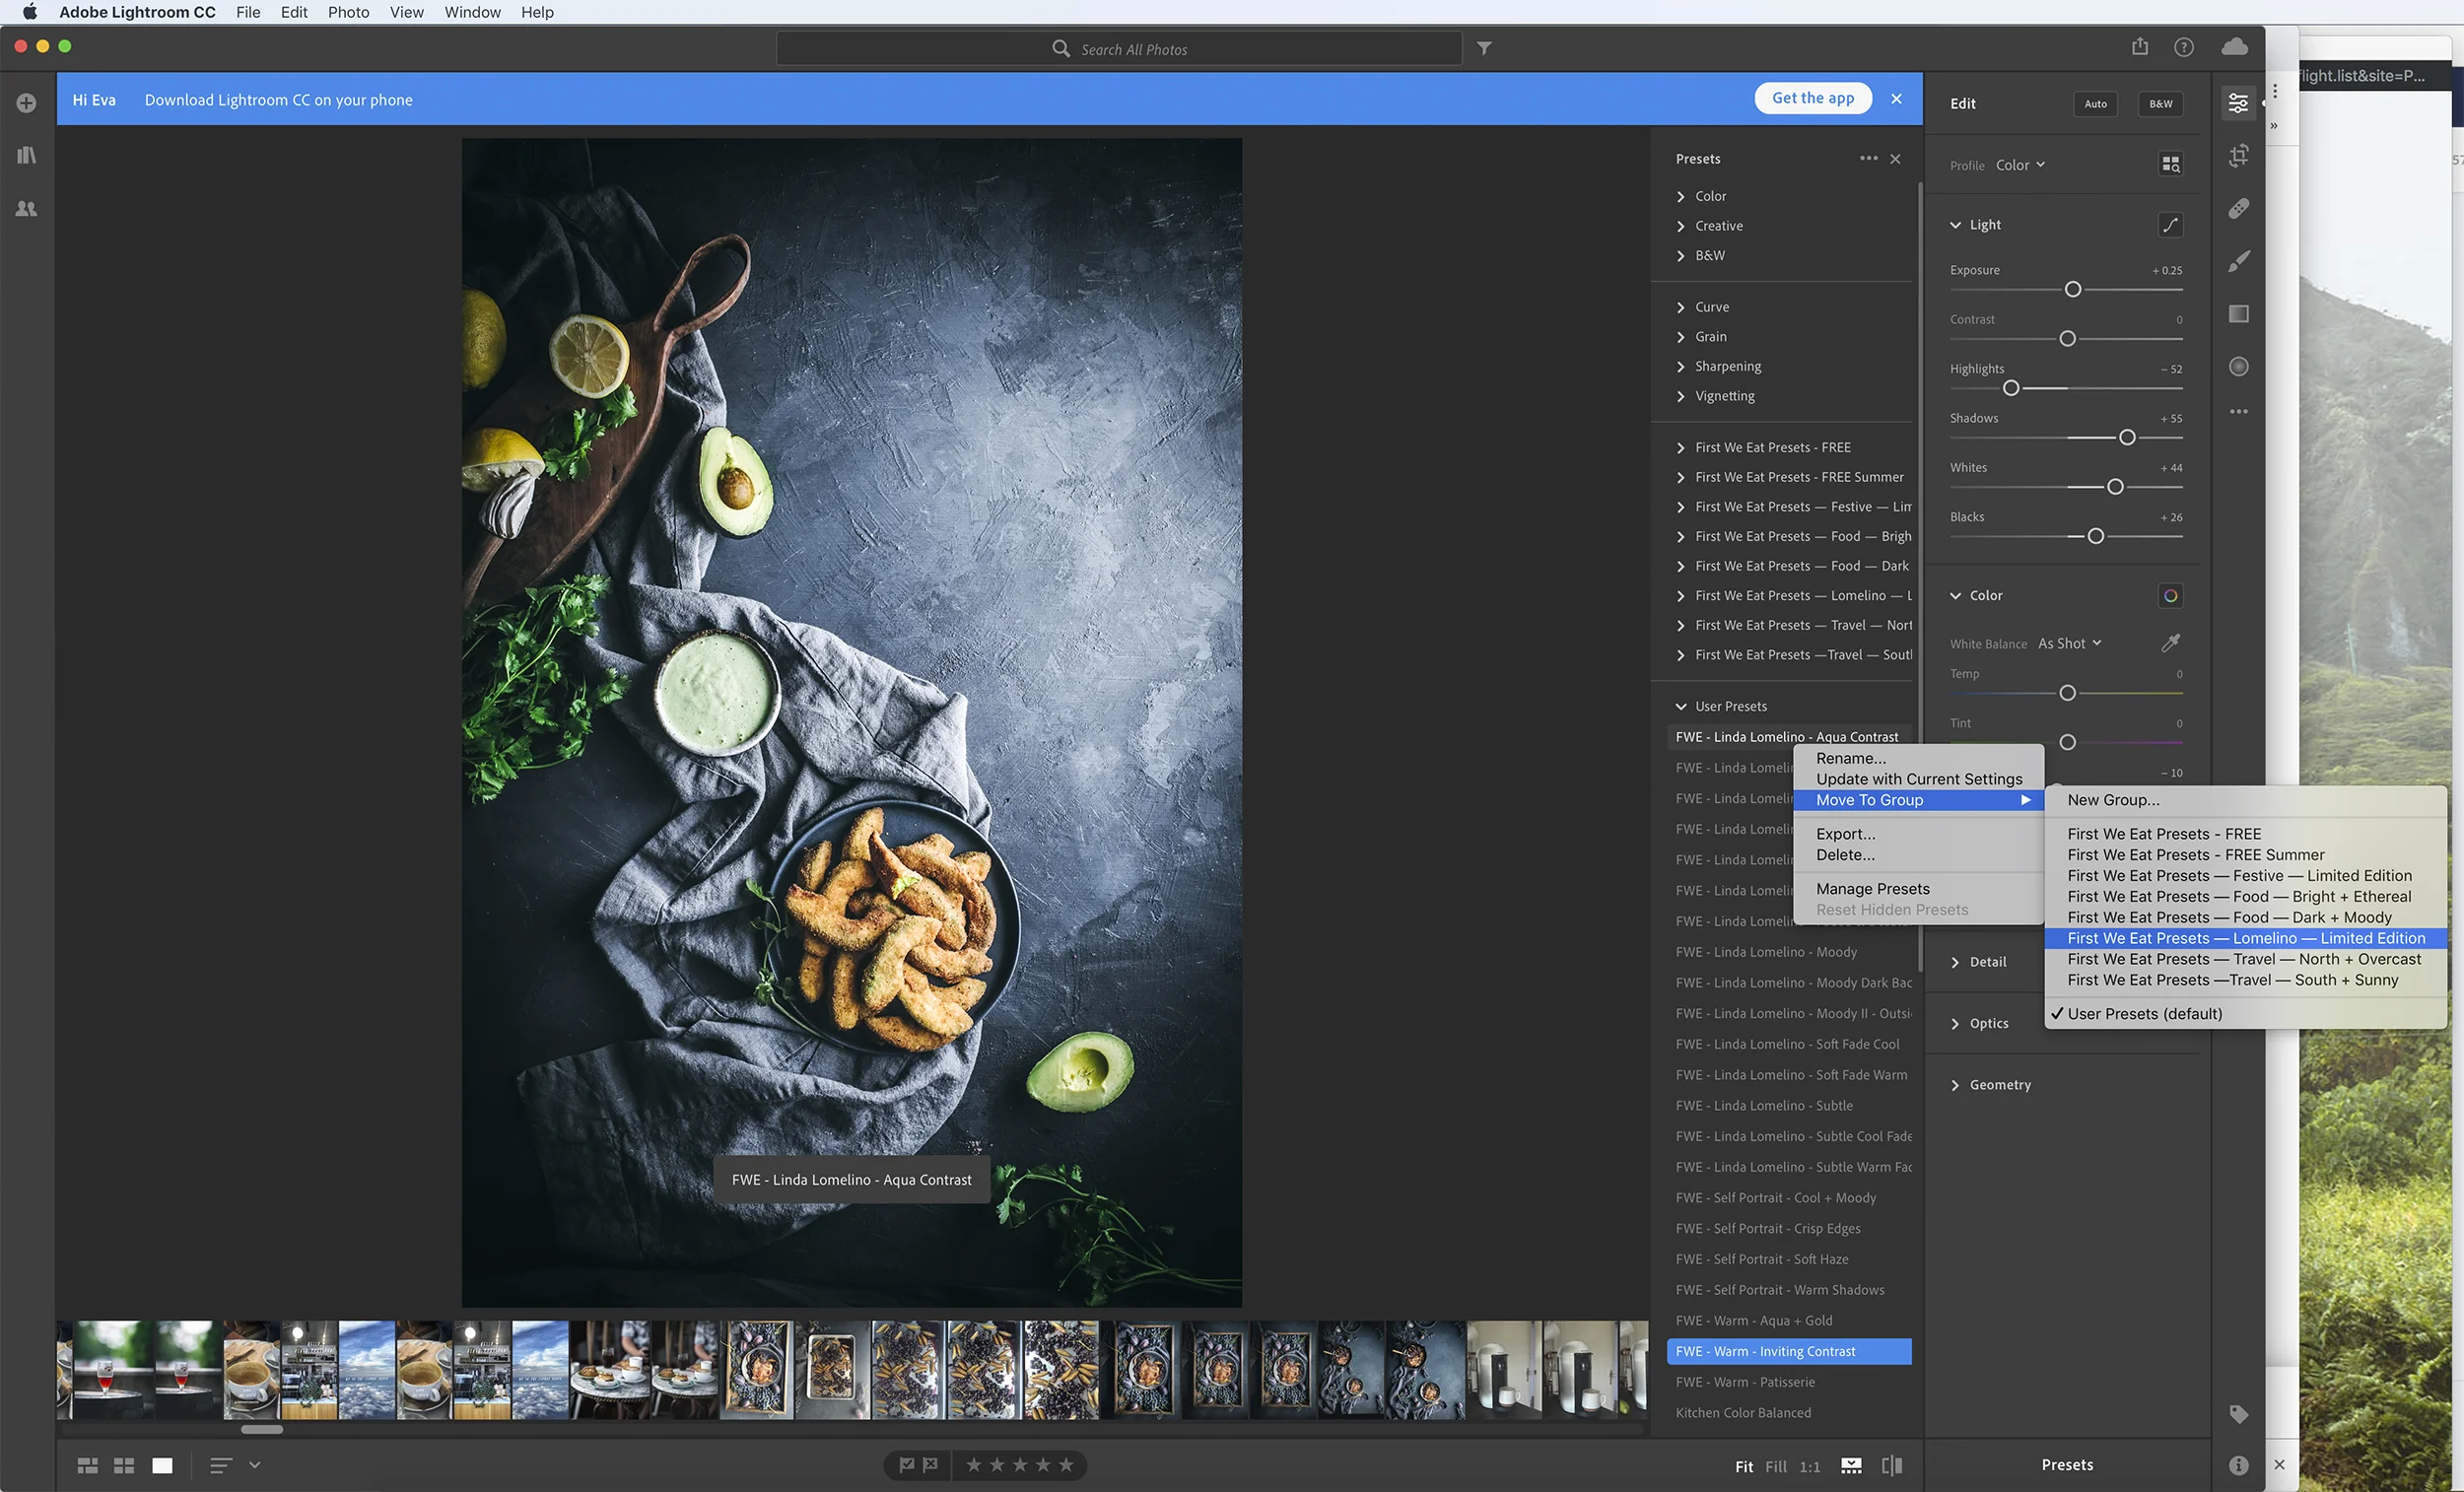2464x1492 pixels.
Task: Open the Help question mark icon
Action: pos(2183,47)
